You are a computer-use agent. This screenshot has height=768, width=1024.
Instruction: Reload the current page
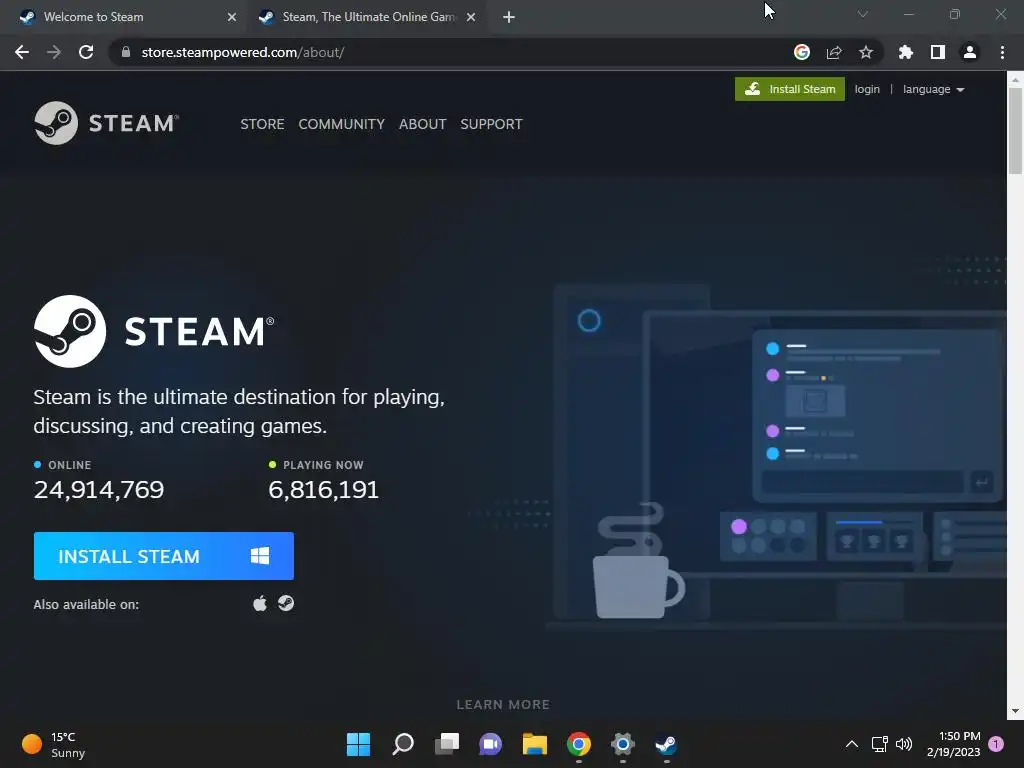coord(86,52)
